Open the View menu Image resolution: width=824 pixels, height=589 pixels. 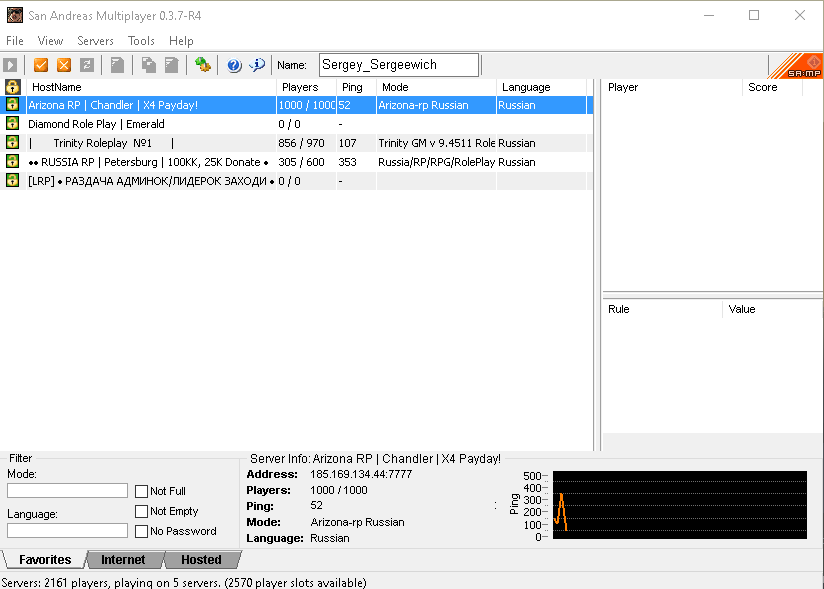pyautogui.click(x=50, y=40)
